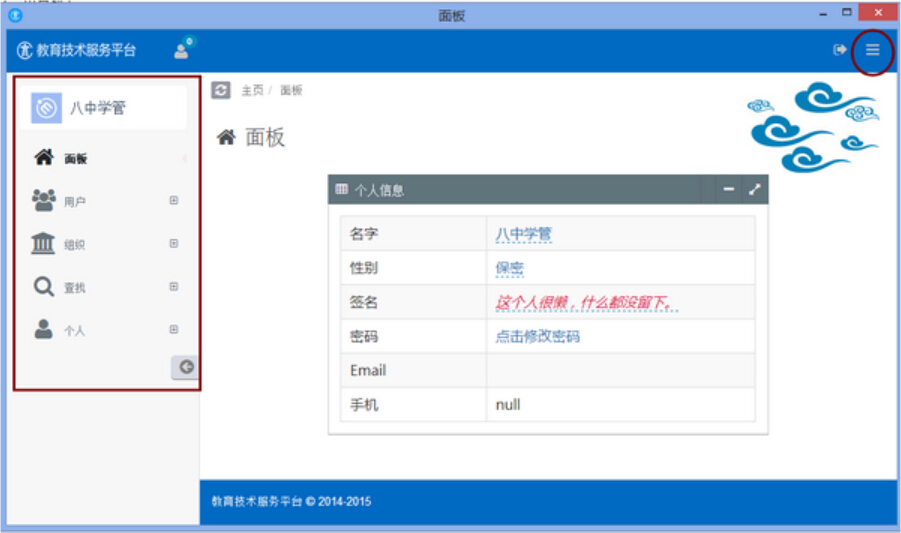Edit the name value 八中学管

(x=523, y=234)
